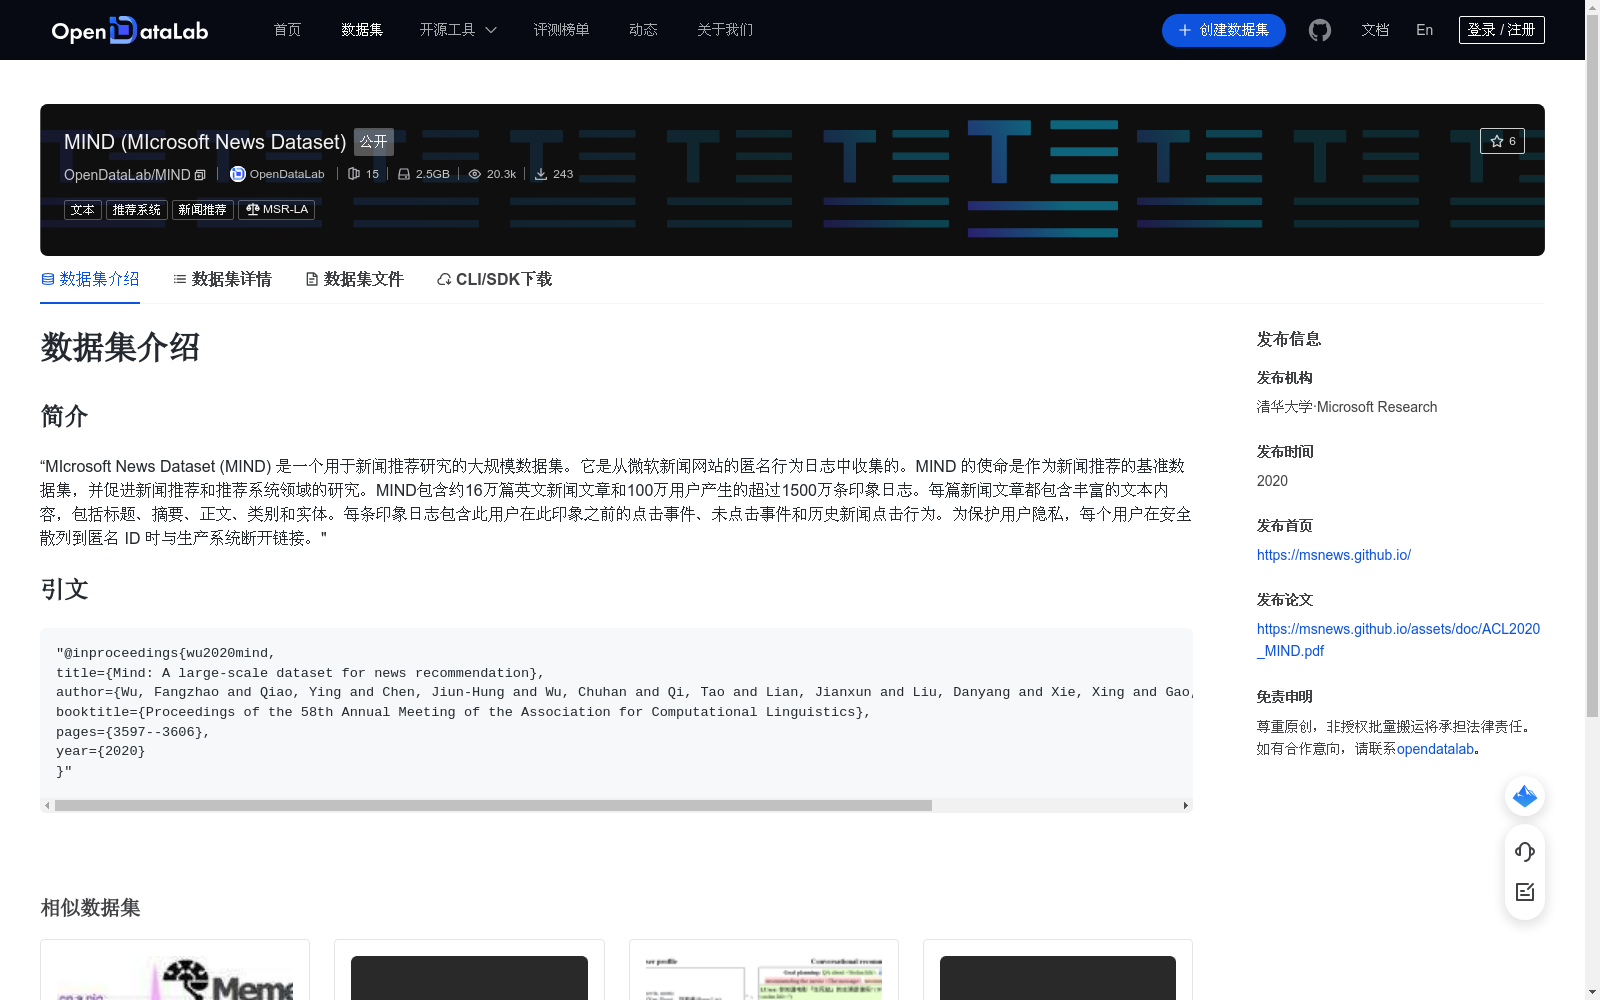1600x1000 pixels.
Task: Open 关于我们 navigation item
Action: tap(725, 30)
